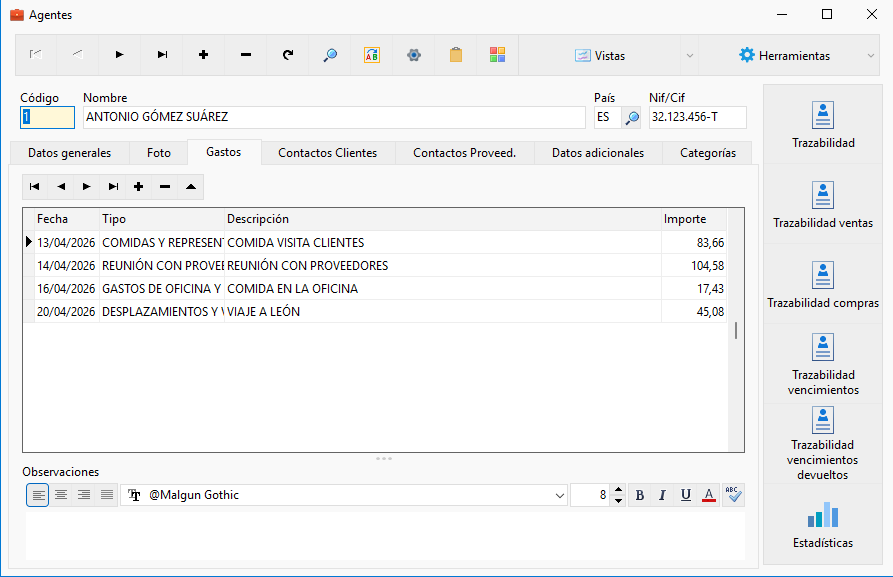Open the font color picker

click(x=708, y=495)
